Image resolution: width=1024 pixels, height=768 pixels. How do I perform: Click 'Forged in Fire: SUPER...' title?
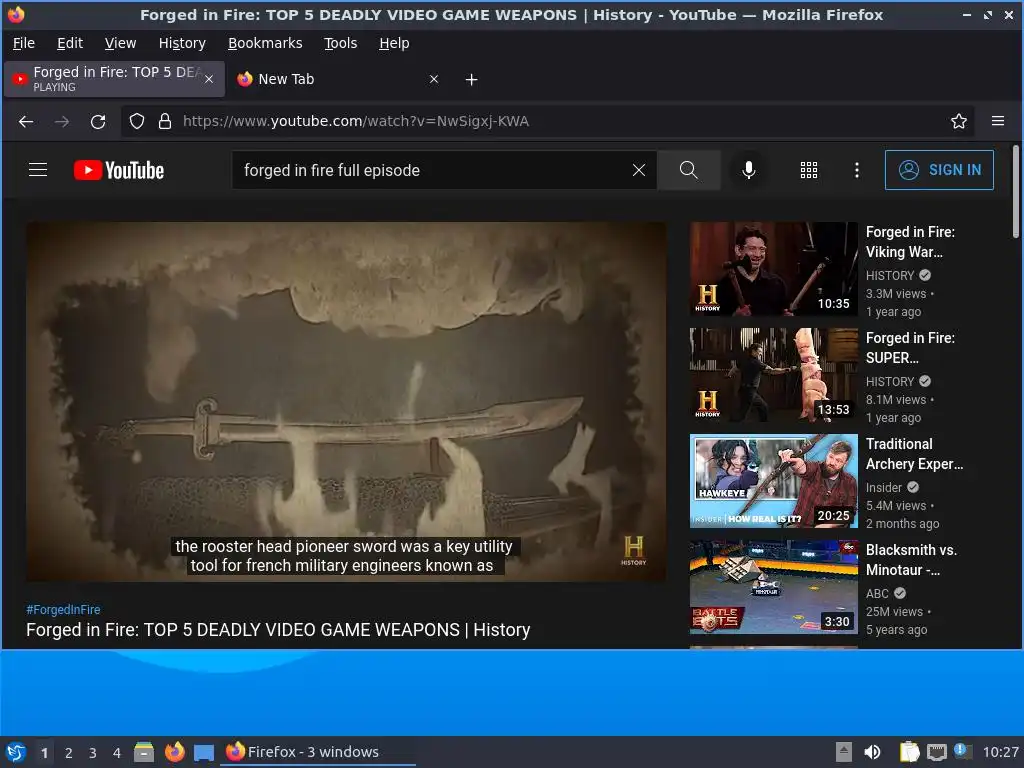[x=910, y=347]
